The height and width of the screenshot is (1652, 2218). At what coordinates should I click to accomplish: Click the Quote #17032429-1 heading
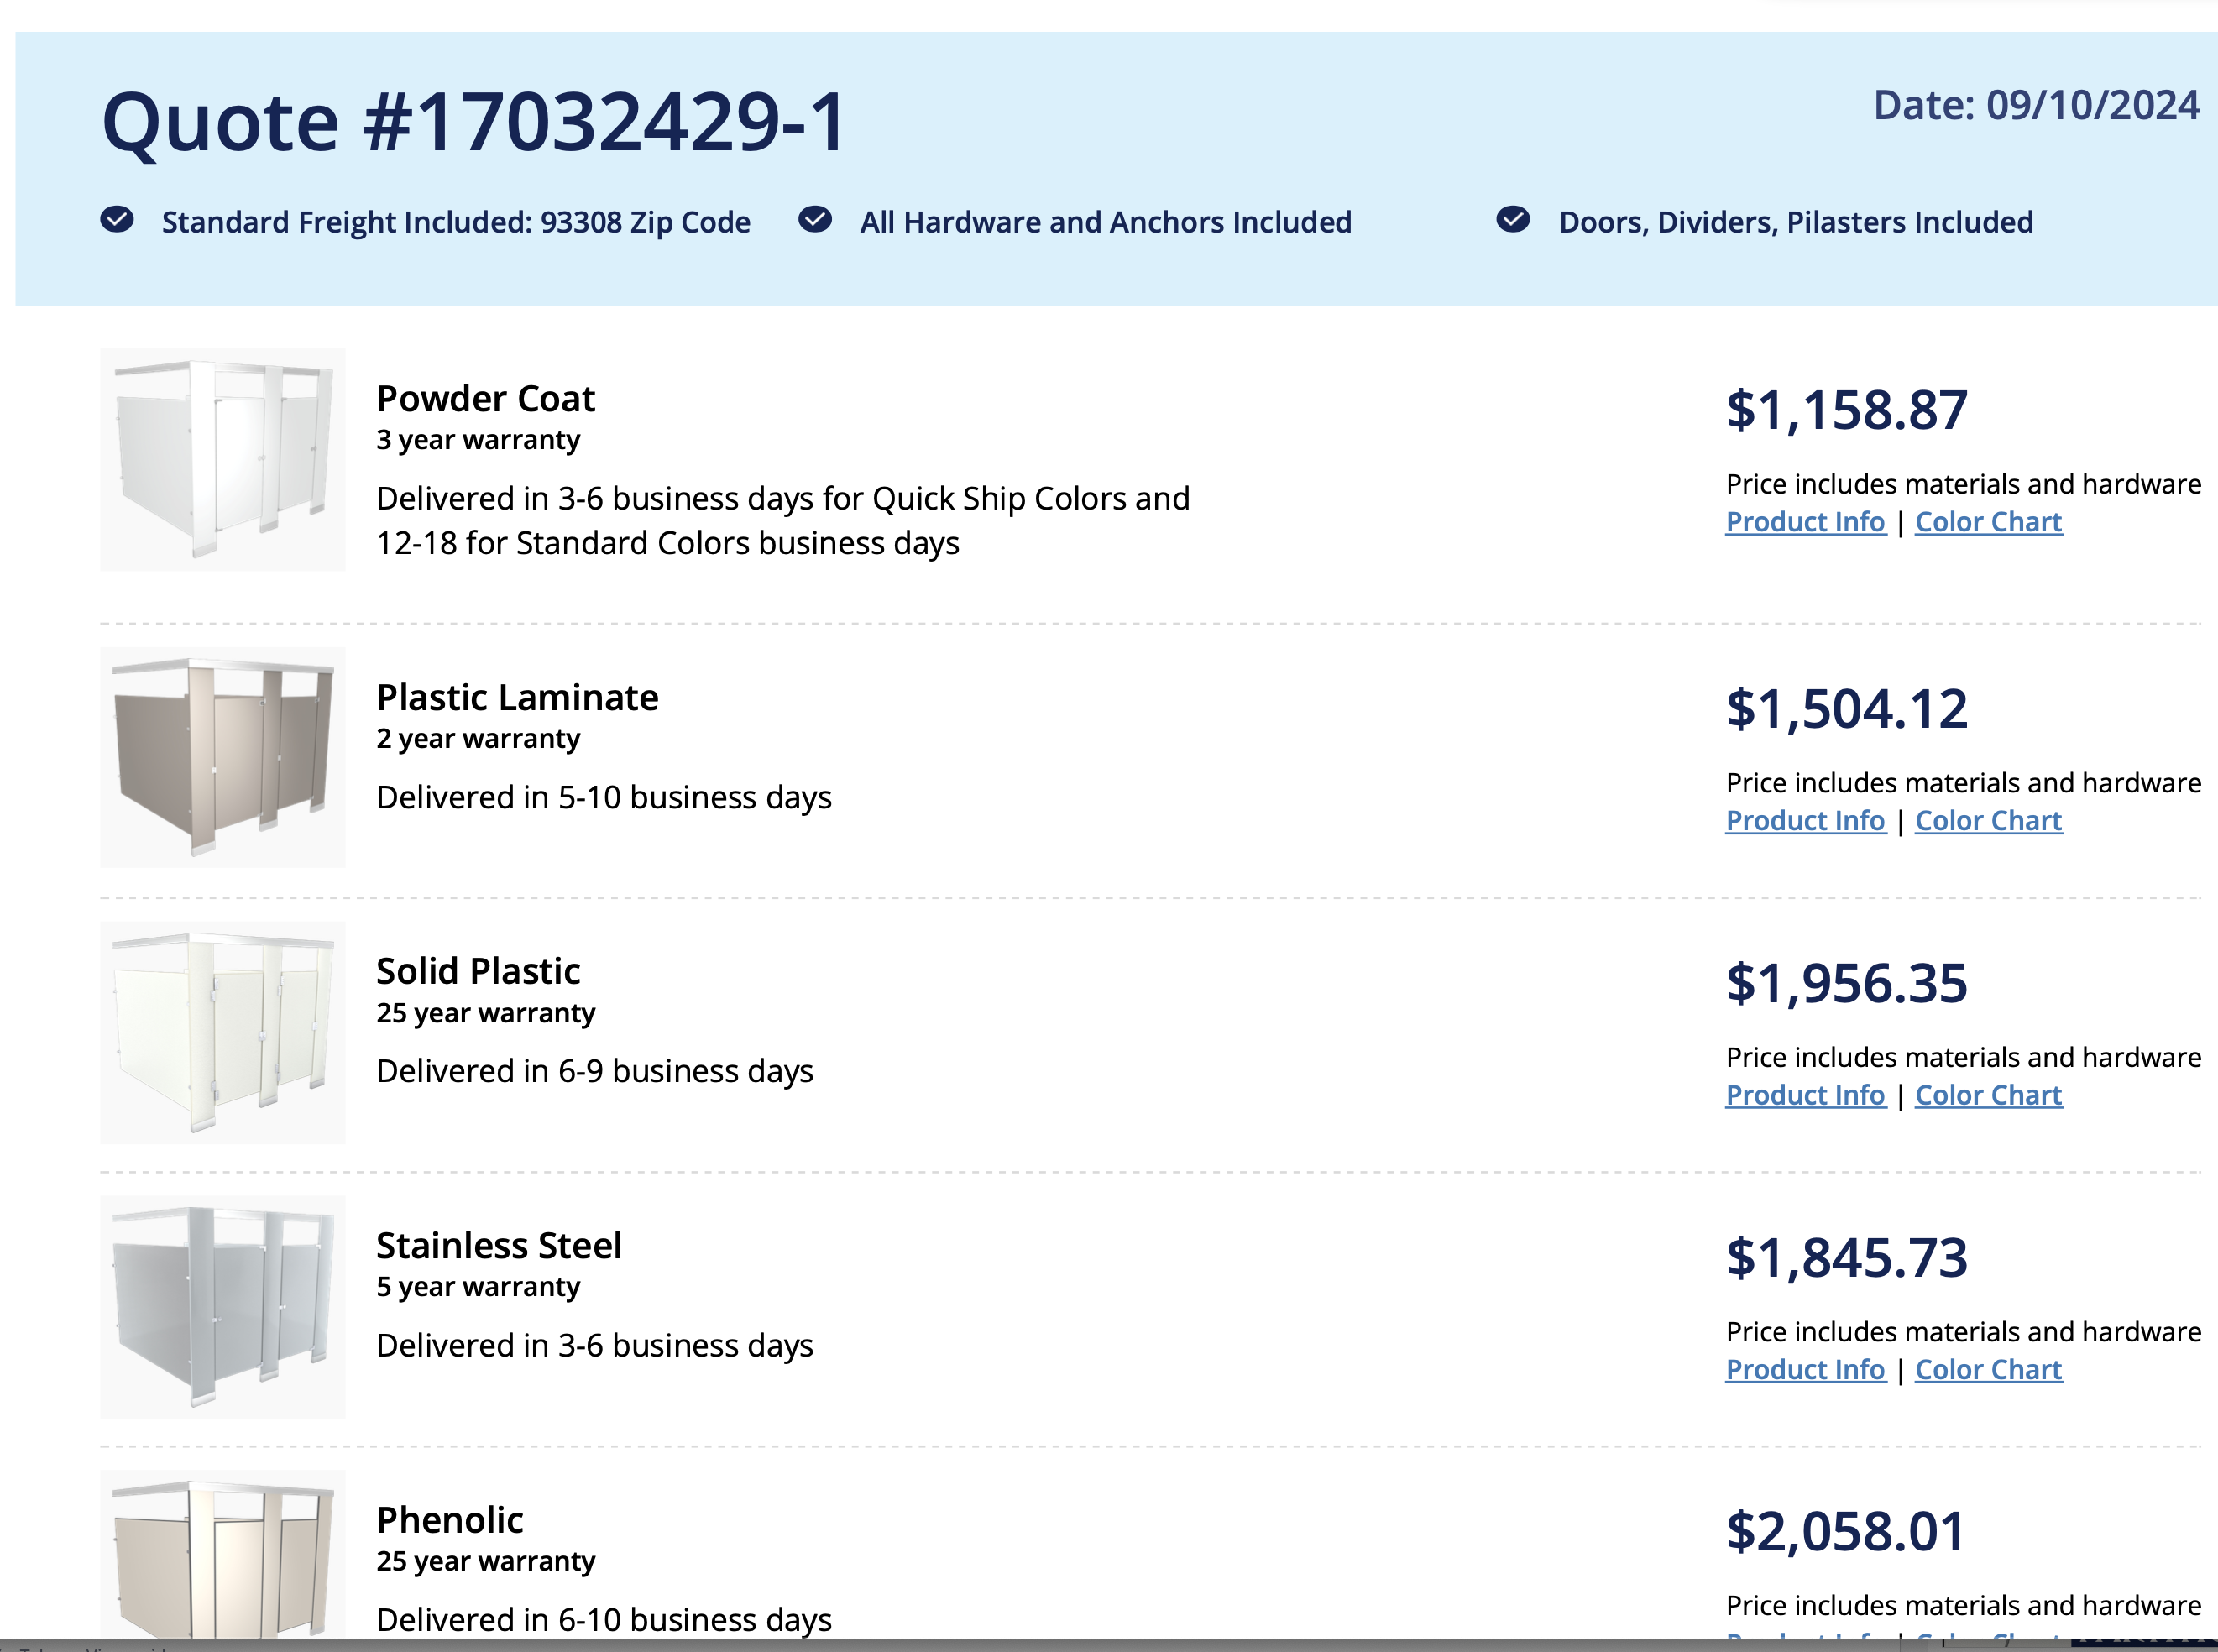click(x=475, y=122)
